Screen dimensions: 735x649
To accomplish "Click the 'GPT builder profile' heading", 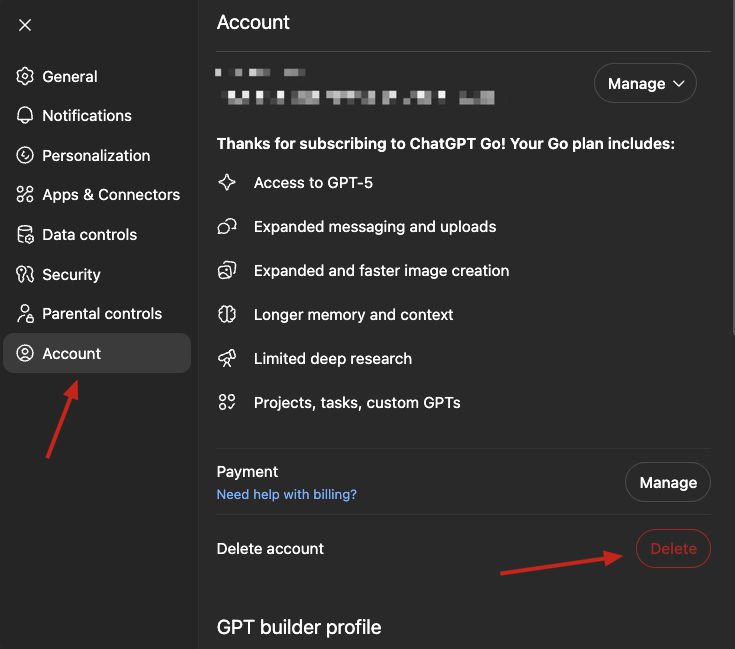I will [299, 627].
